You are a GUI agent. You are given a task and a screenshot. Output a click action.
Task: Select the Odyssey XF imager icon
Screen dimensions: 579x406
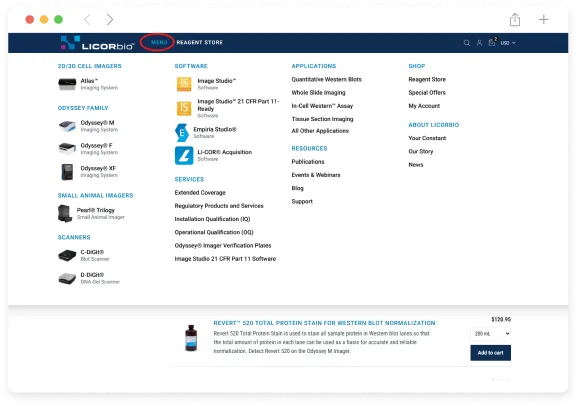coord(67,172)
